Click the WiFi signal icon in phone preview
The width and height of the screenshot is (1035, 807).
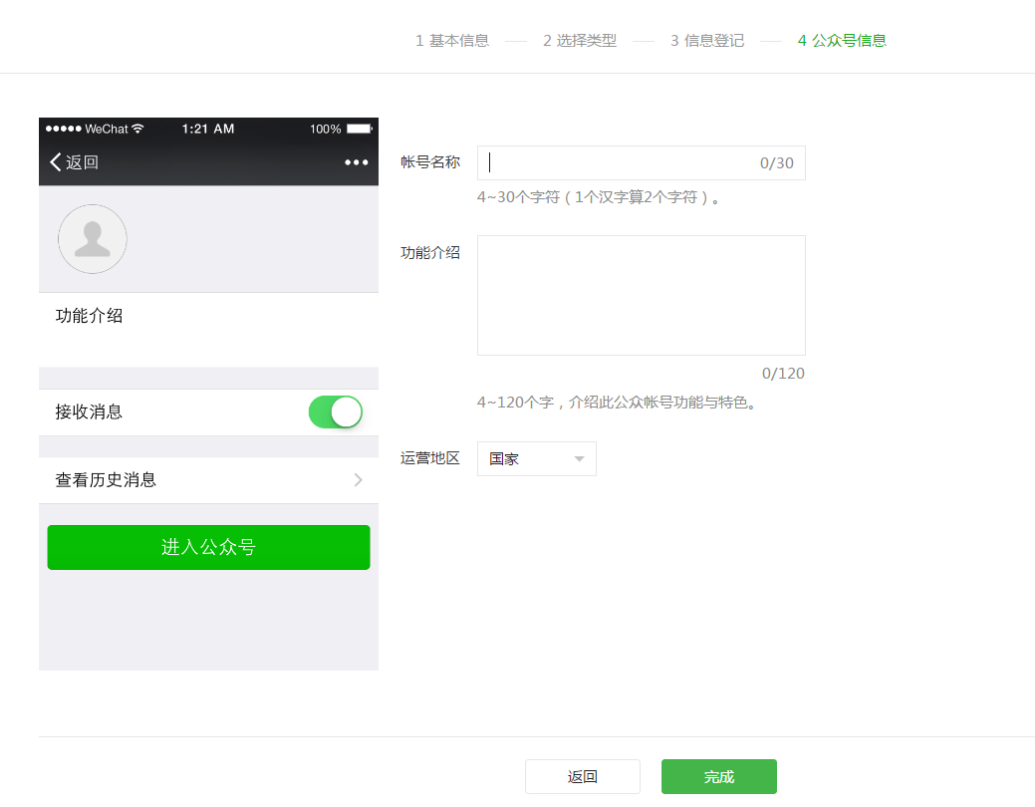point(138,129)
